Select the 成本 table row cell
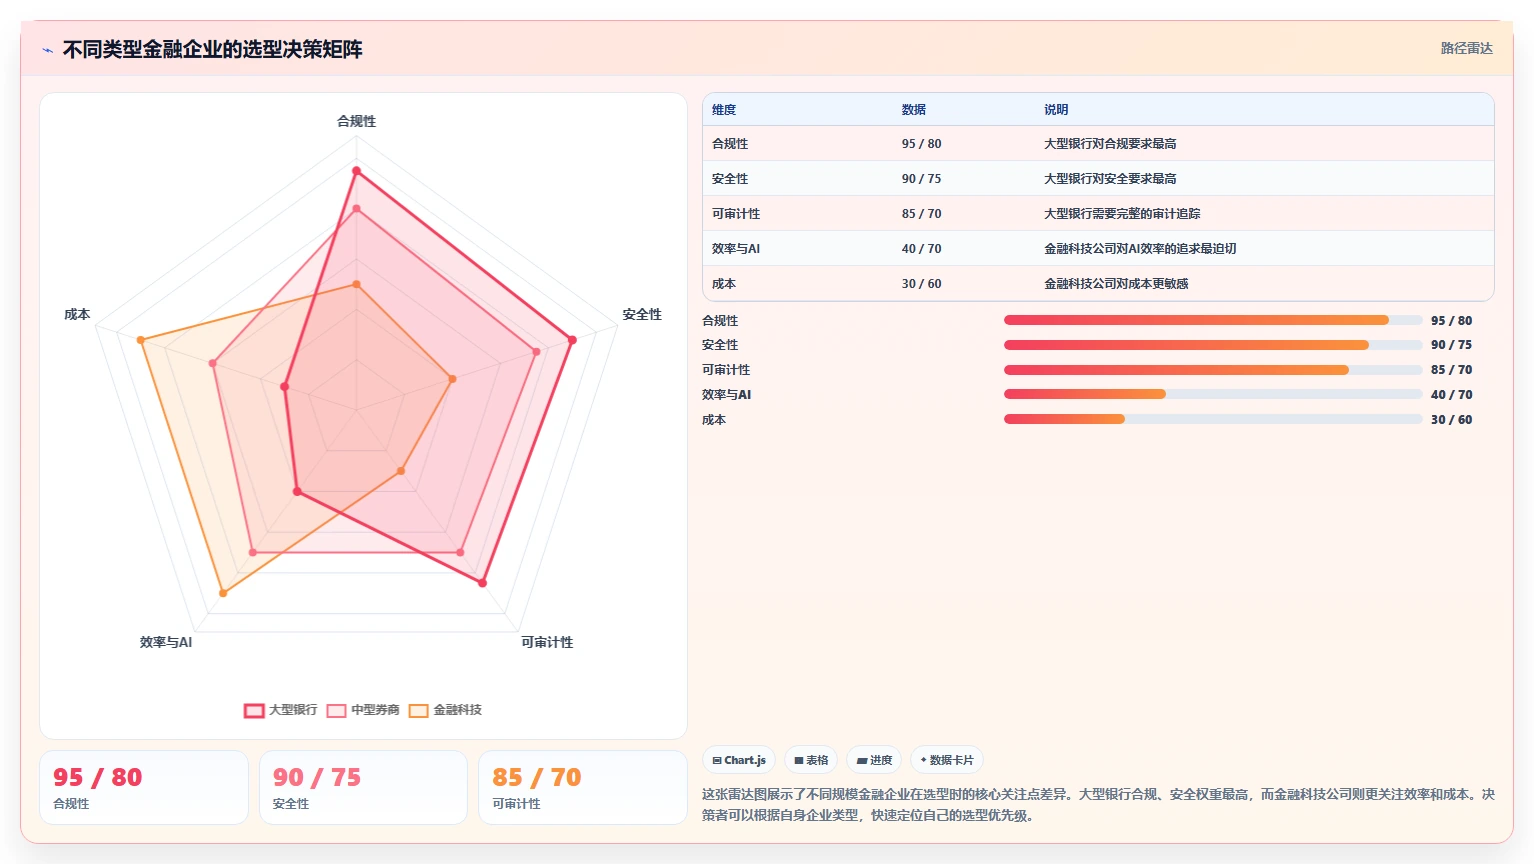Screen dimensions: 1534x864 [724, 284]
